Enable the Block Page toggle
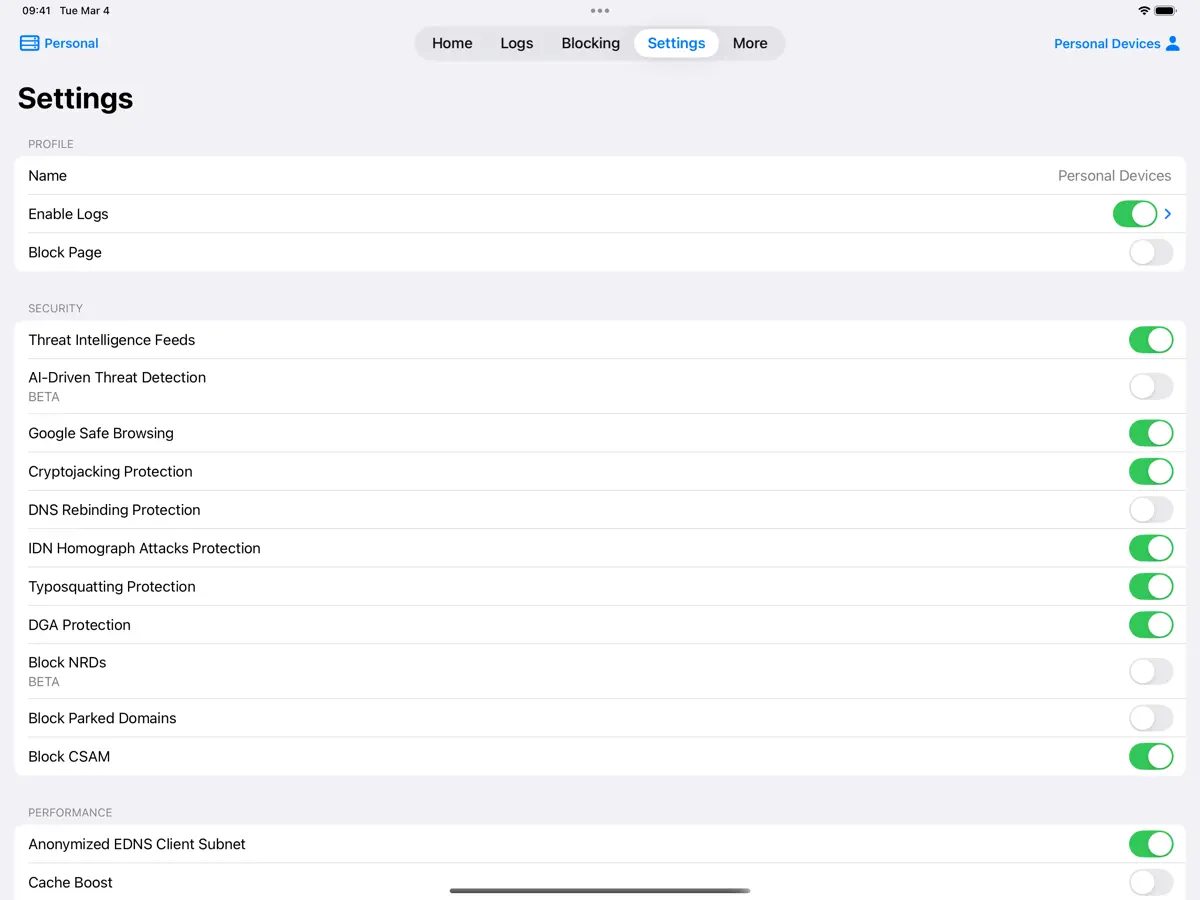 1151,252
